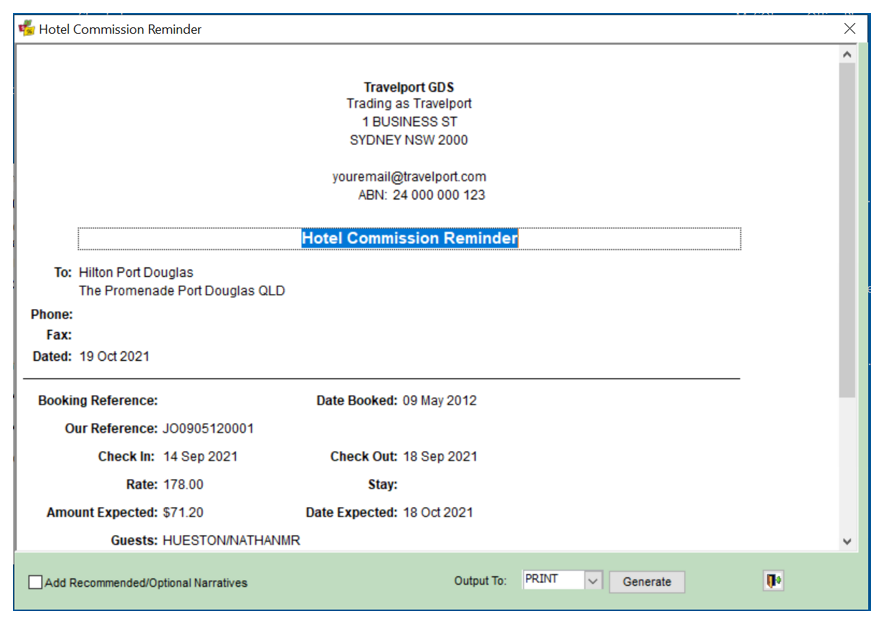Screen dimensions: 882x621
Task: Open the Output To dropdown arrow
Action: [x=593, y=581]
